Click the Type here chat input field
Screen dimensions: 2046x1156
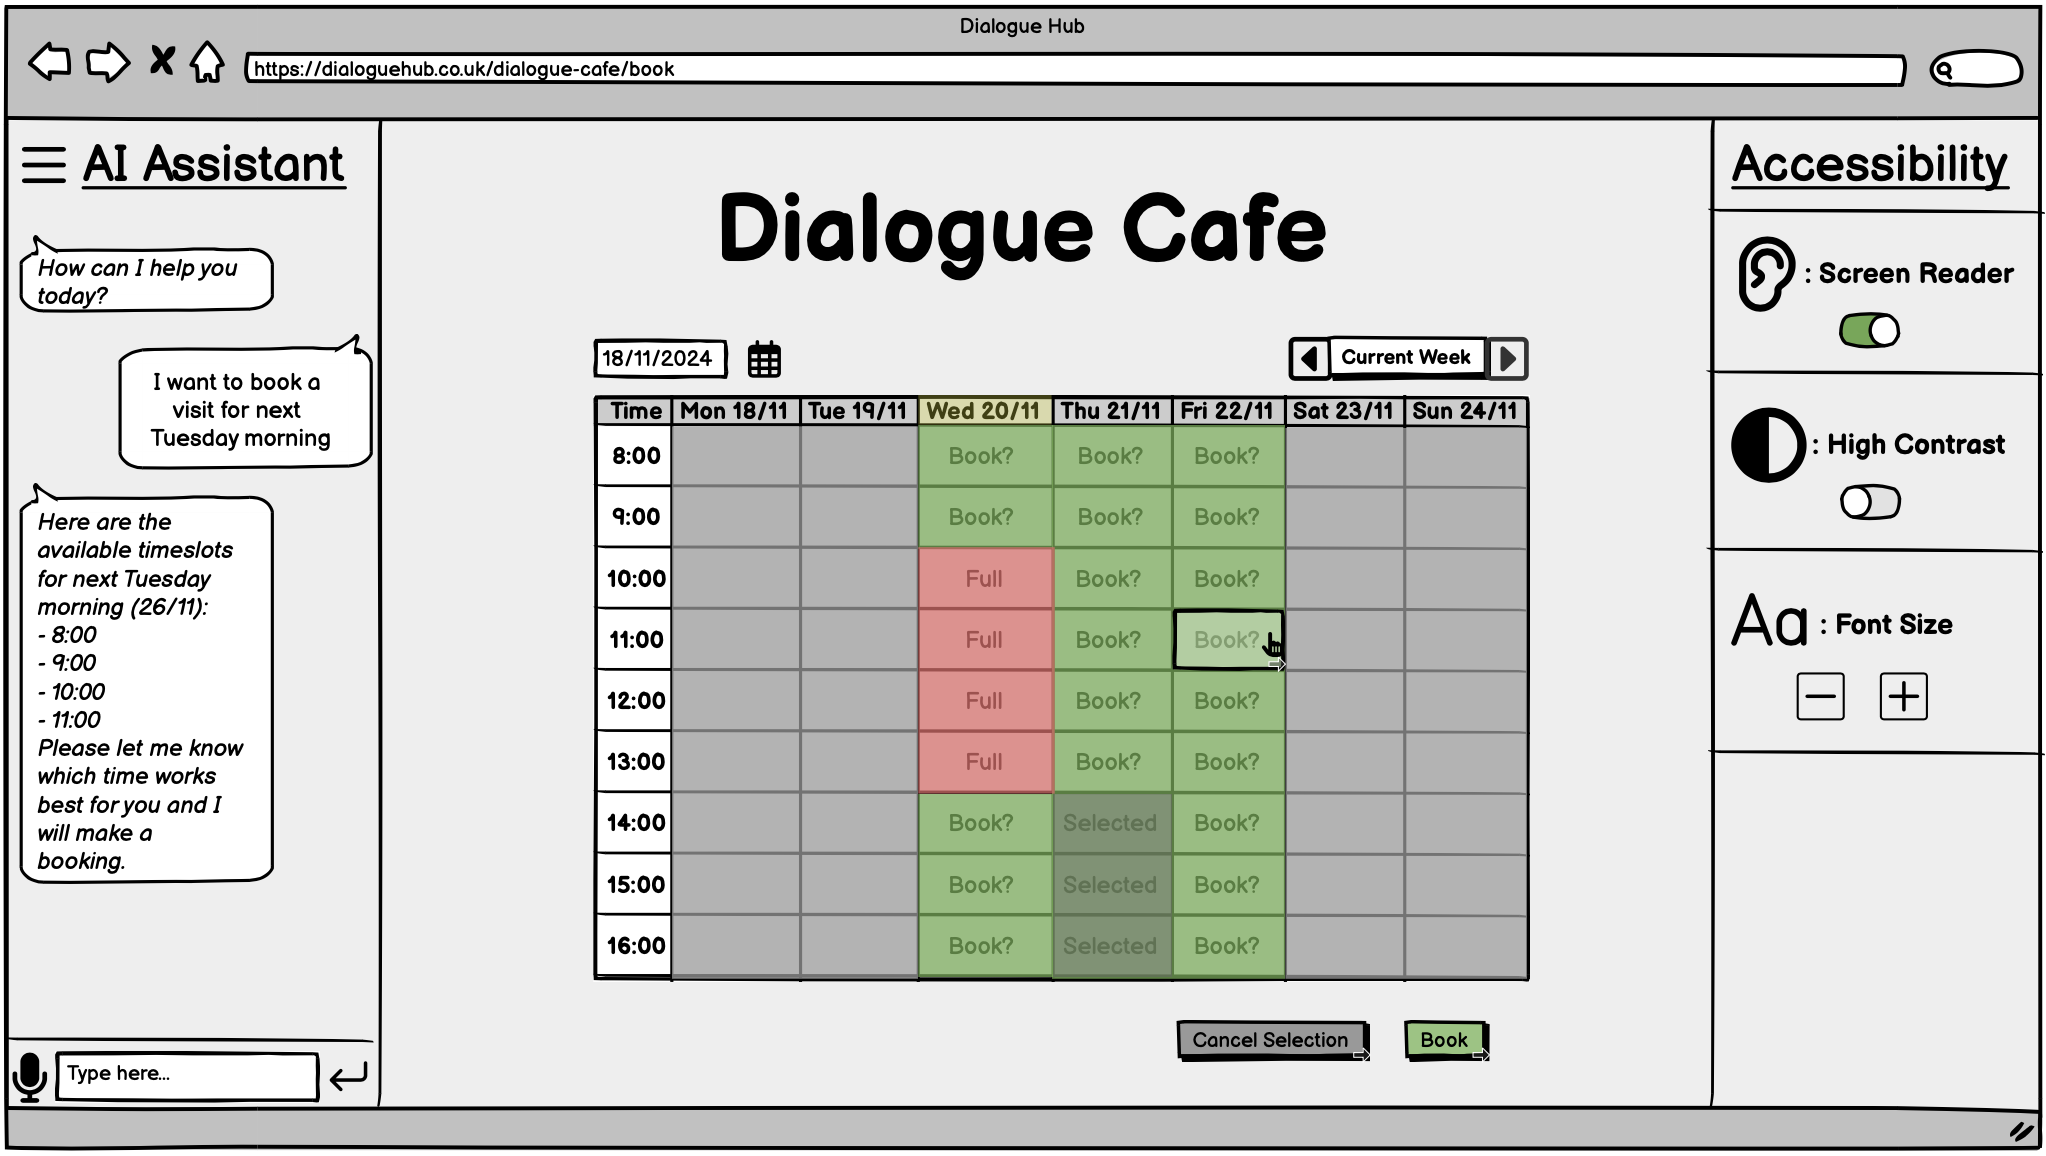tap(187, 1075)
